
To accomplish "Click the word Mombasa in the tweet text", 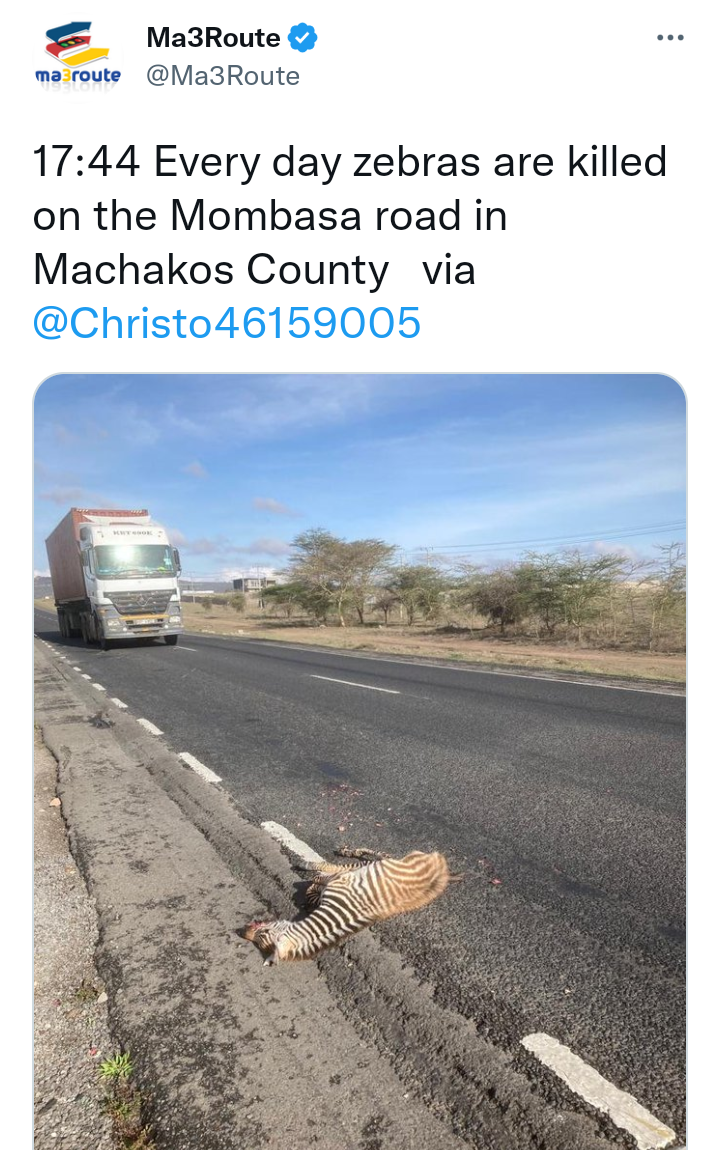I will [x=266, y=216].
